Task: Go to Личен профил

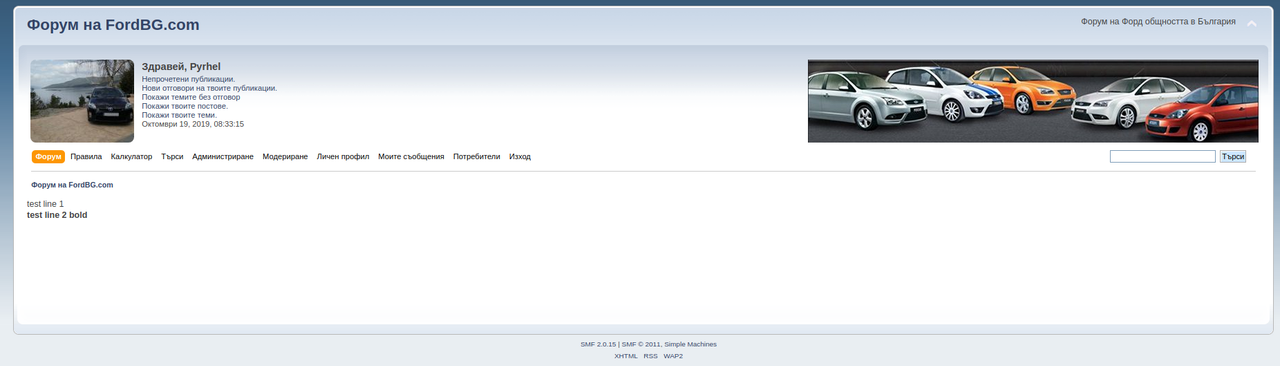Action: (343, 157)
